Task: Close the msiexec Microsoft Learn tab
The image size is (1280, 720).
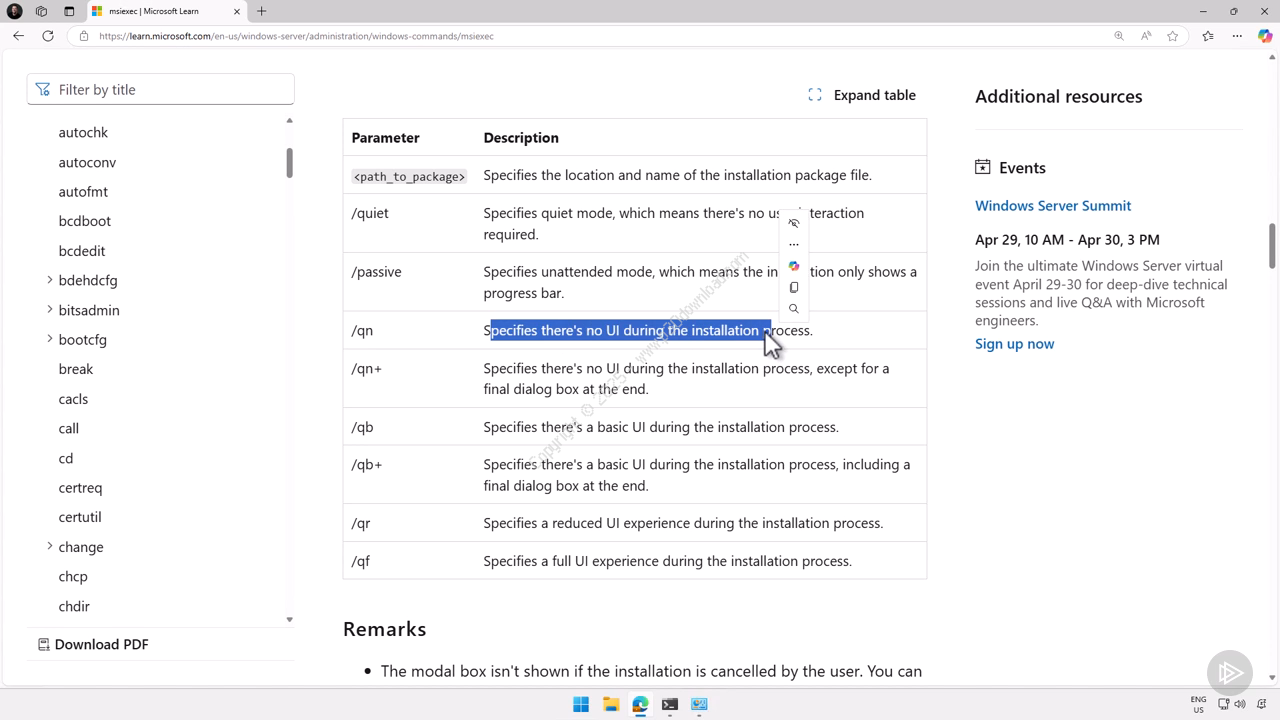Action: point(237,11)
